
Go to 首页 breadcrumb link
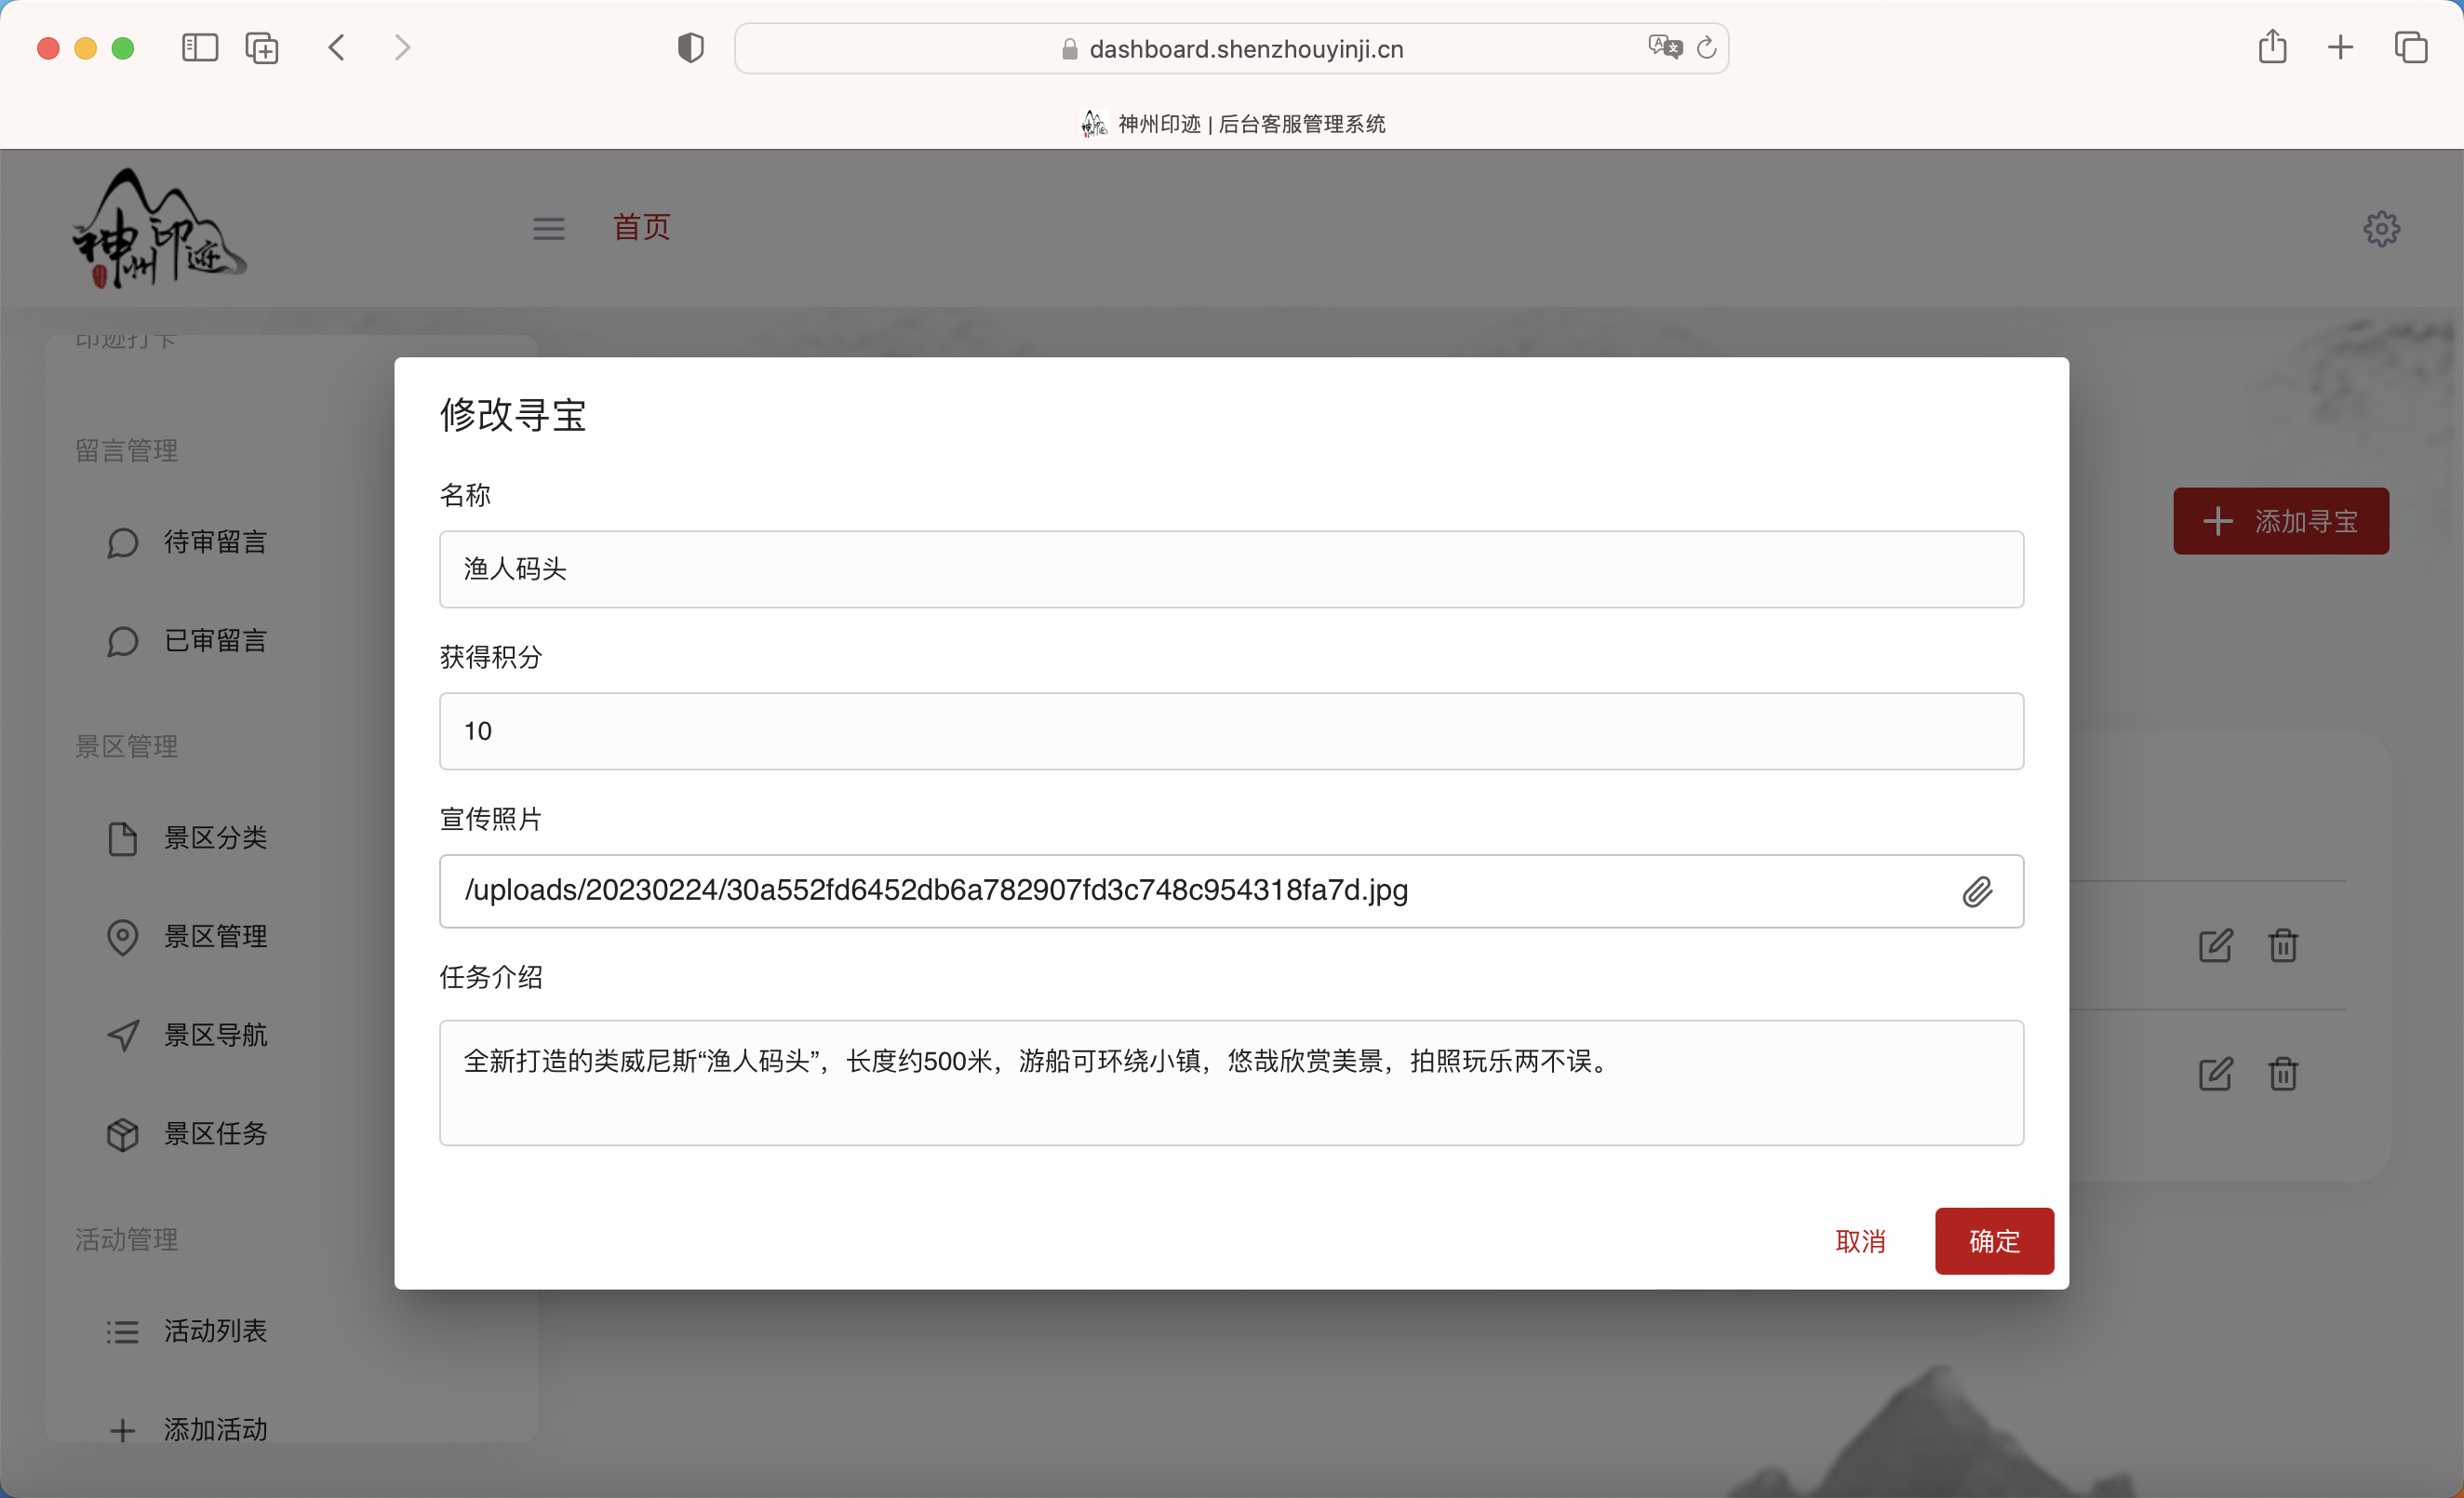click(x=641, y=227)
